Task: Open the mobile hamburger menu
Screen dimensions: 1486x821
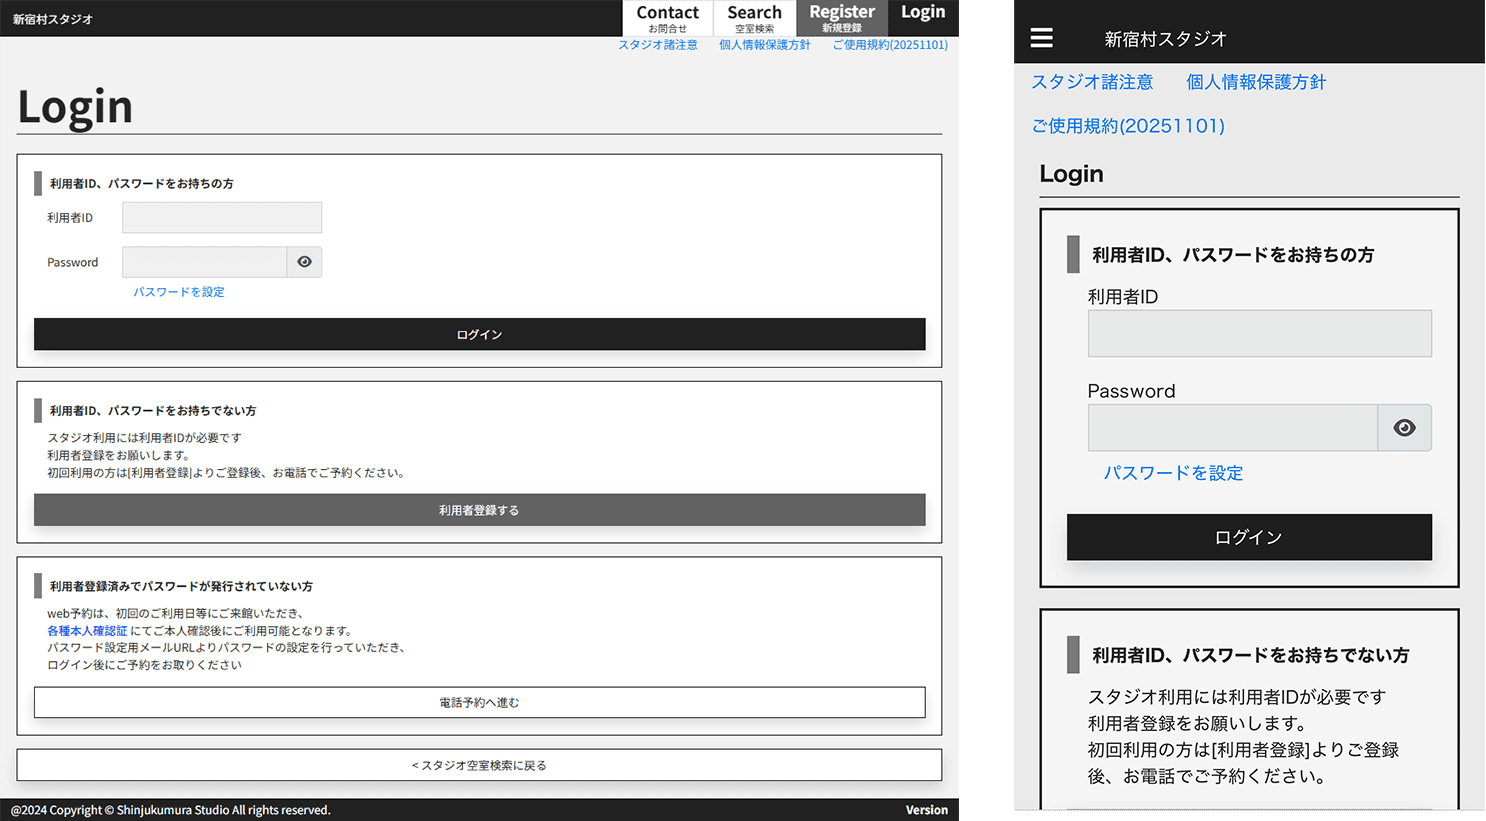Action: pos(1041,38)
